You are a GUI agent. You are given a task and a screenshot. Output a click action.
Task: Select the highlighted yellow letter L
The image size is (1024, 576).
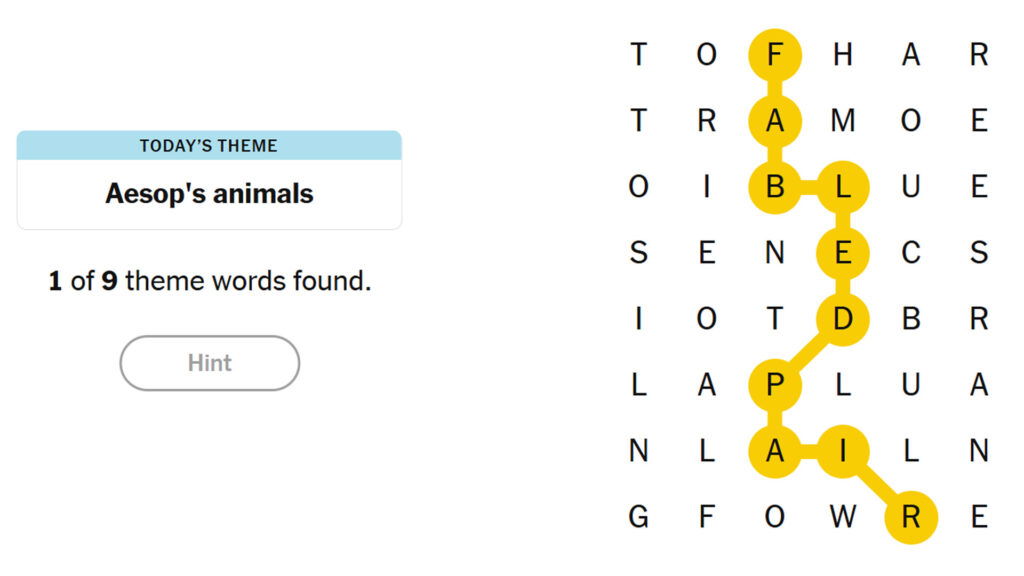[x=842, y=187]
